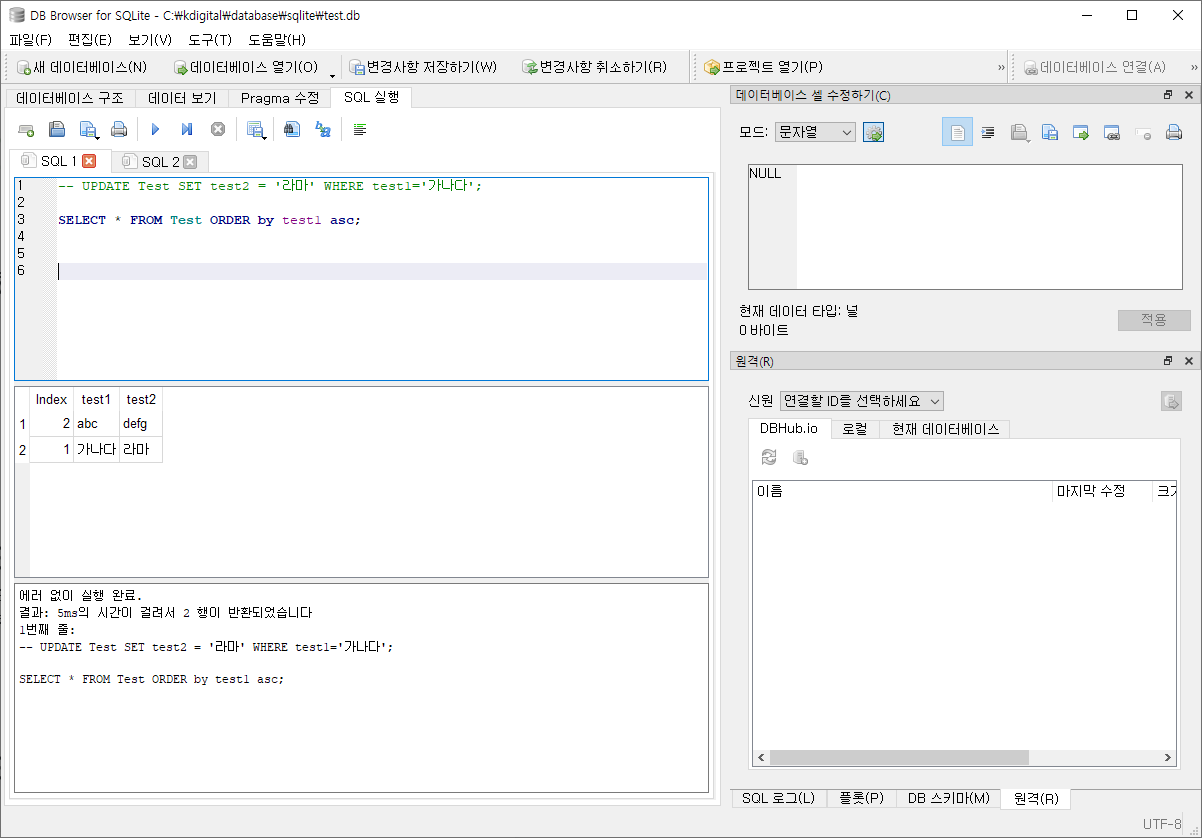Close the SQL 2 tab

point(190,162)
